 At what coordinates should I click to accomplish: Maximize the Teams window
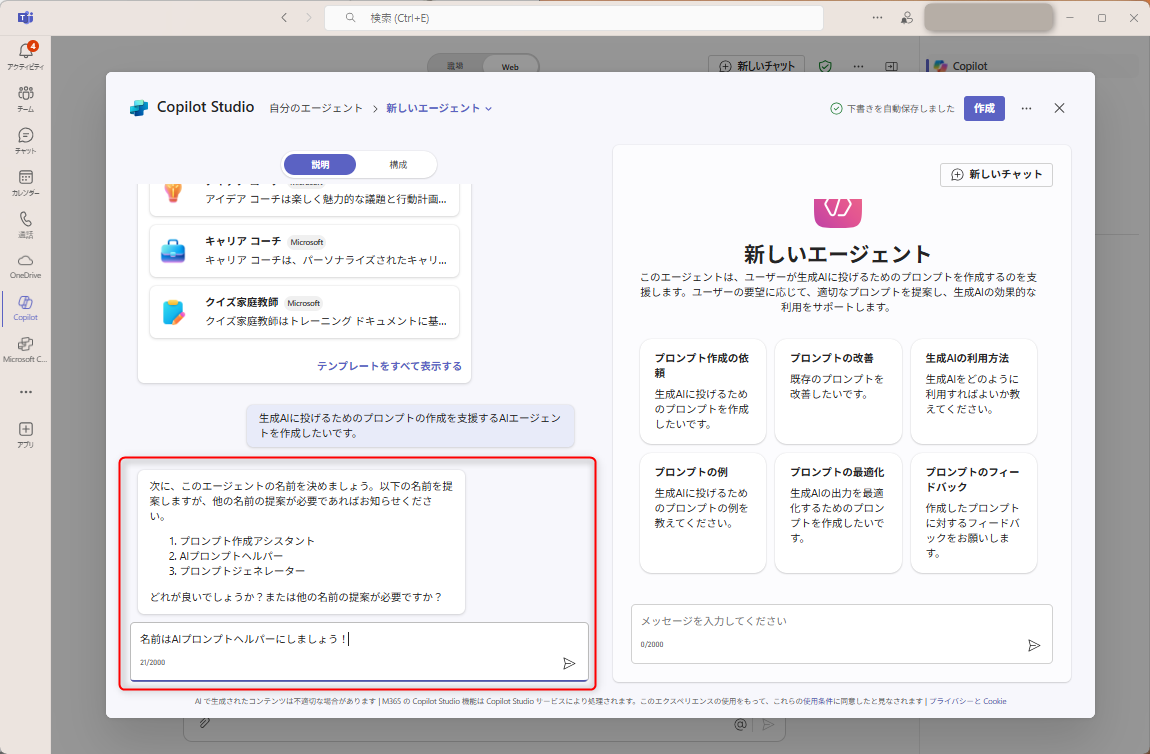1102,18
